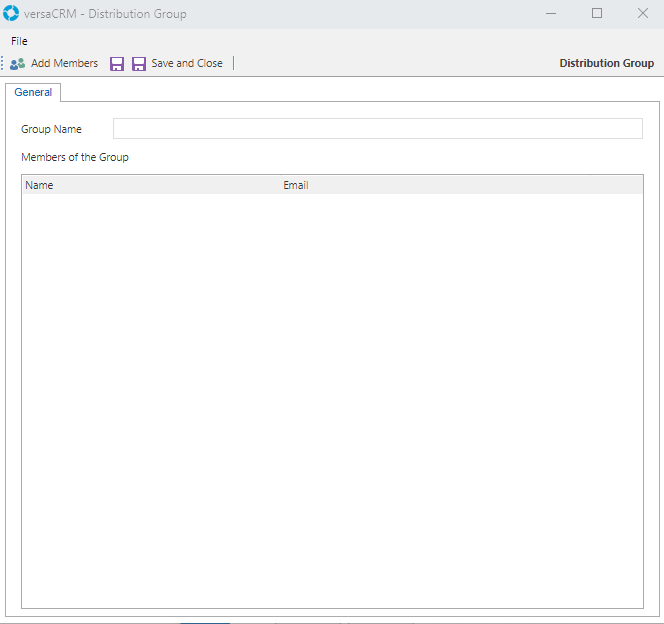The width and height of the screenshot is (664, 624).
Task: Click the Members of the Group label
Action: (75, 157)
